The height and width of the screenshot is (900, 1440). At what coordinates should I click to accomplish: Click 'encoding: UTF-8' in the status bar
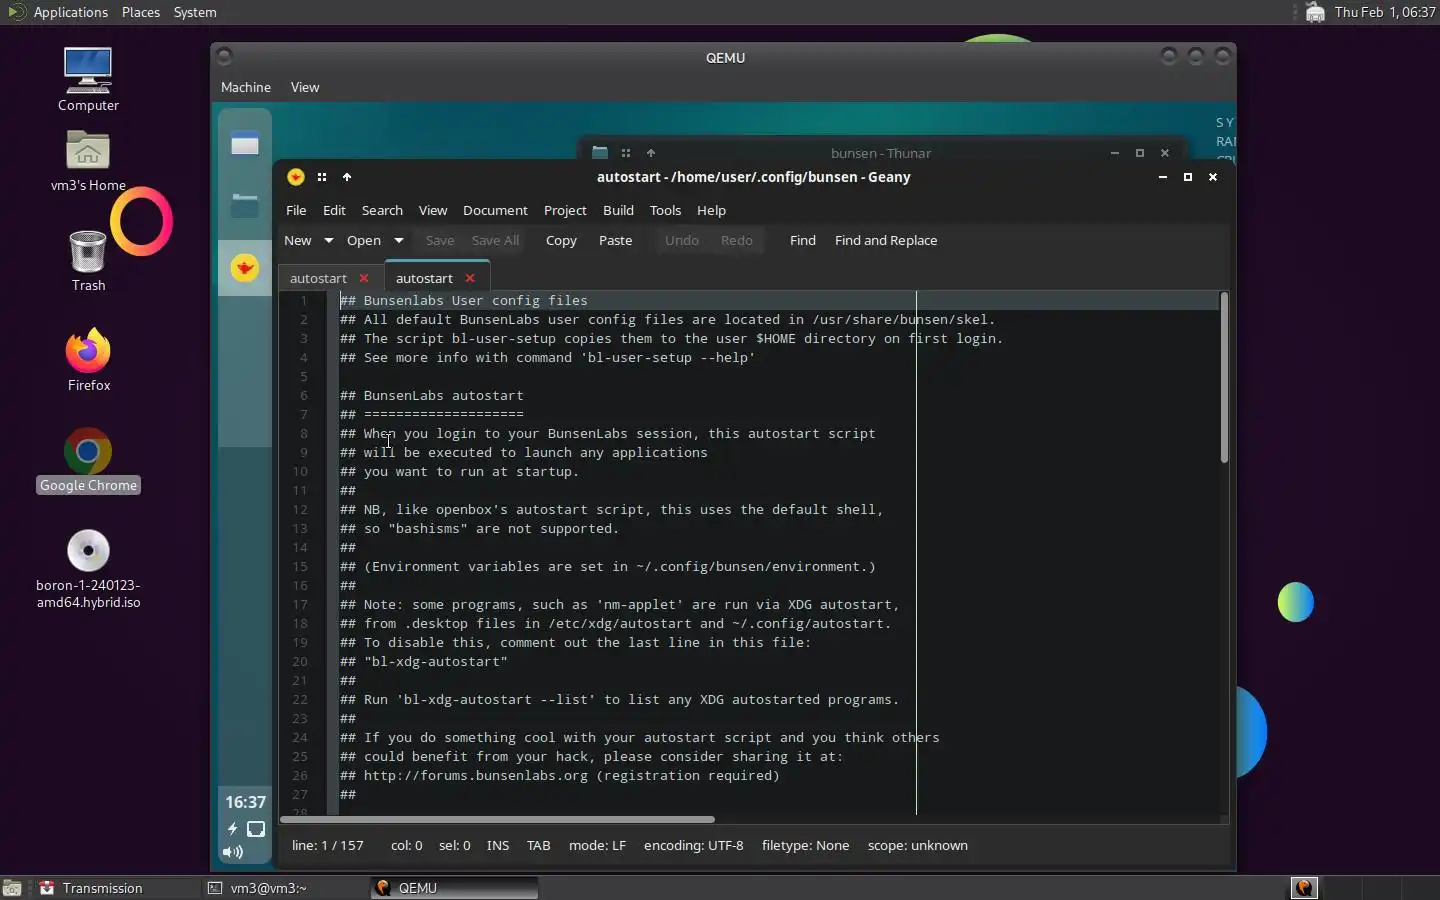pyautogui.click(x=694, y=845)
